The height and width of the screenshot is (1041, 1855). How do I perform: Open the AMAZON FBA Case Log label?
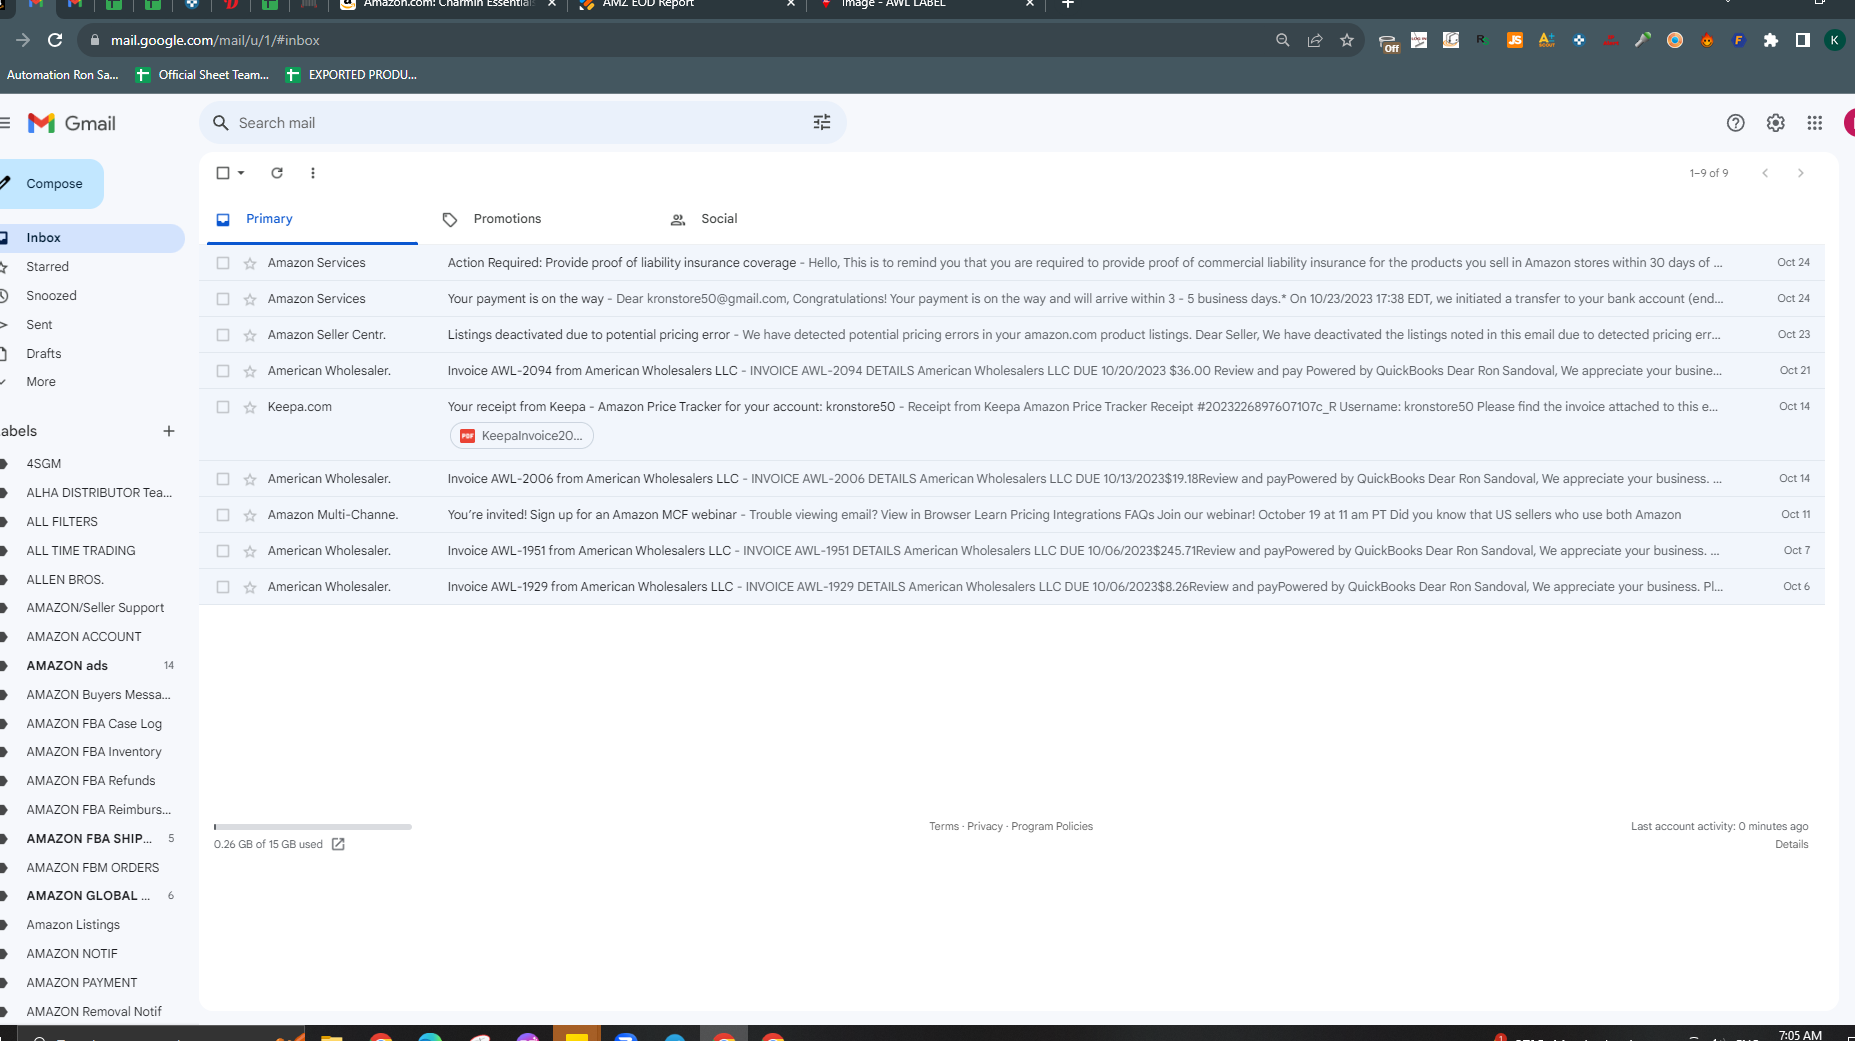point(94,724)
